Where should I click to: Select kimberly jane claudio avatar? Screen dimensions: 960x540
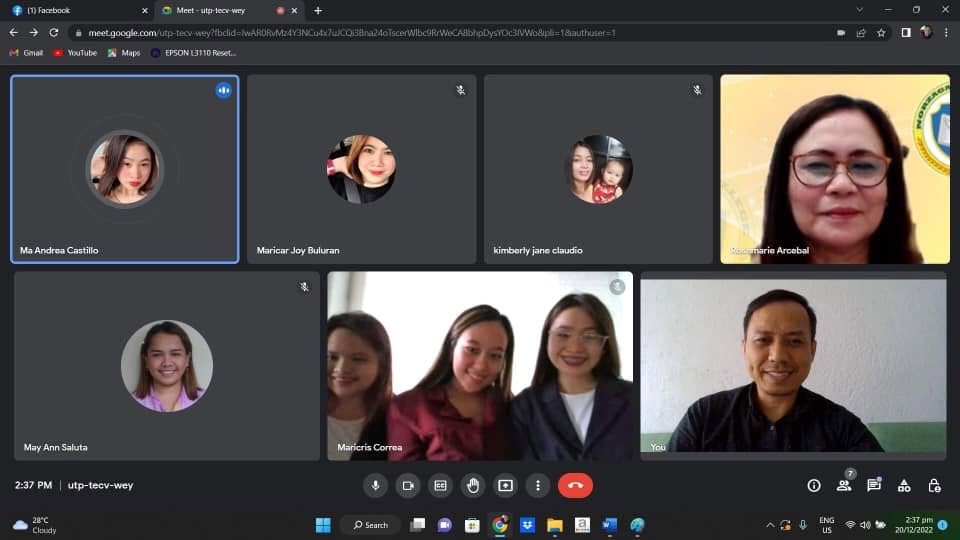click(x=598, y=169)
